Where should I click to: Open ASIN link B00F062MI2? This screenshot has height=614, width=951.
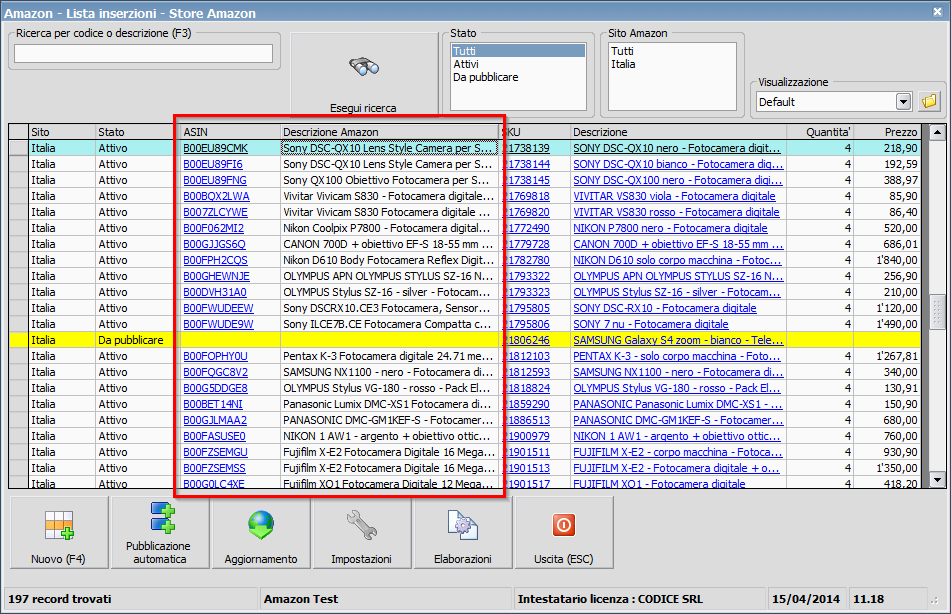coord(213,228)
